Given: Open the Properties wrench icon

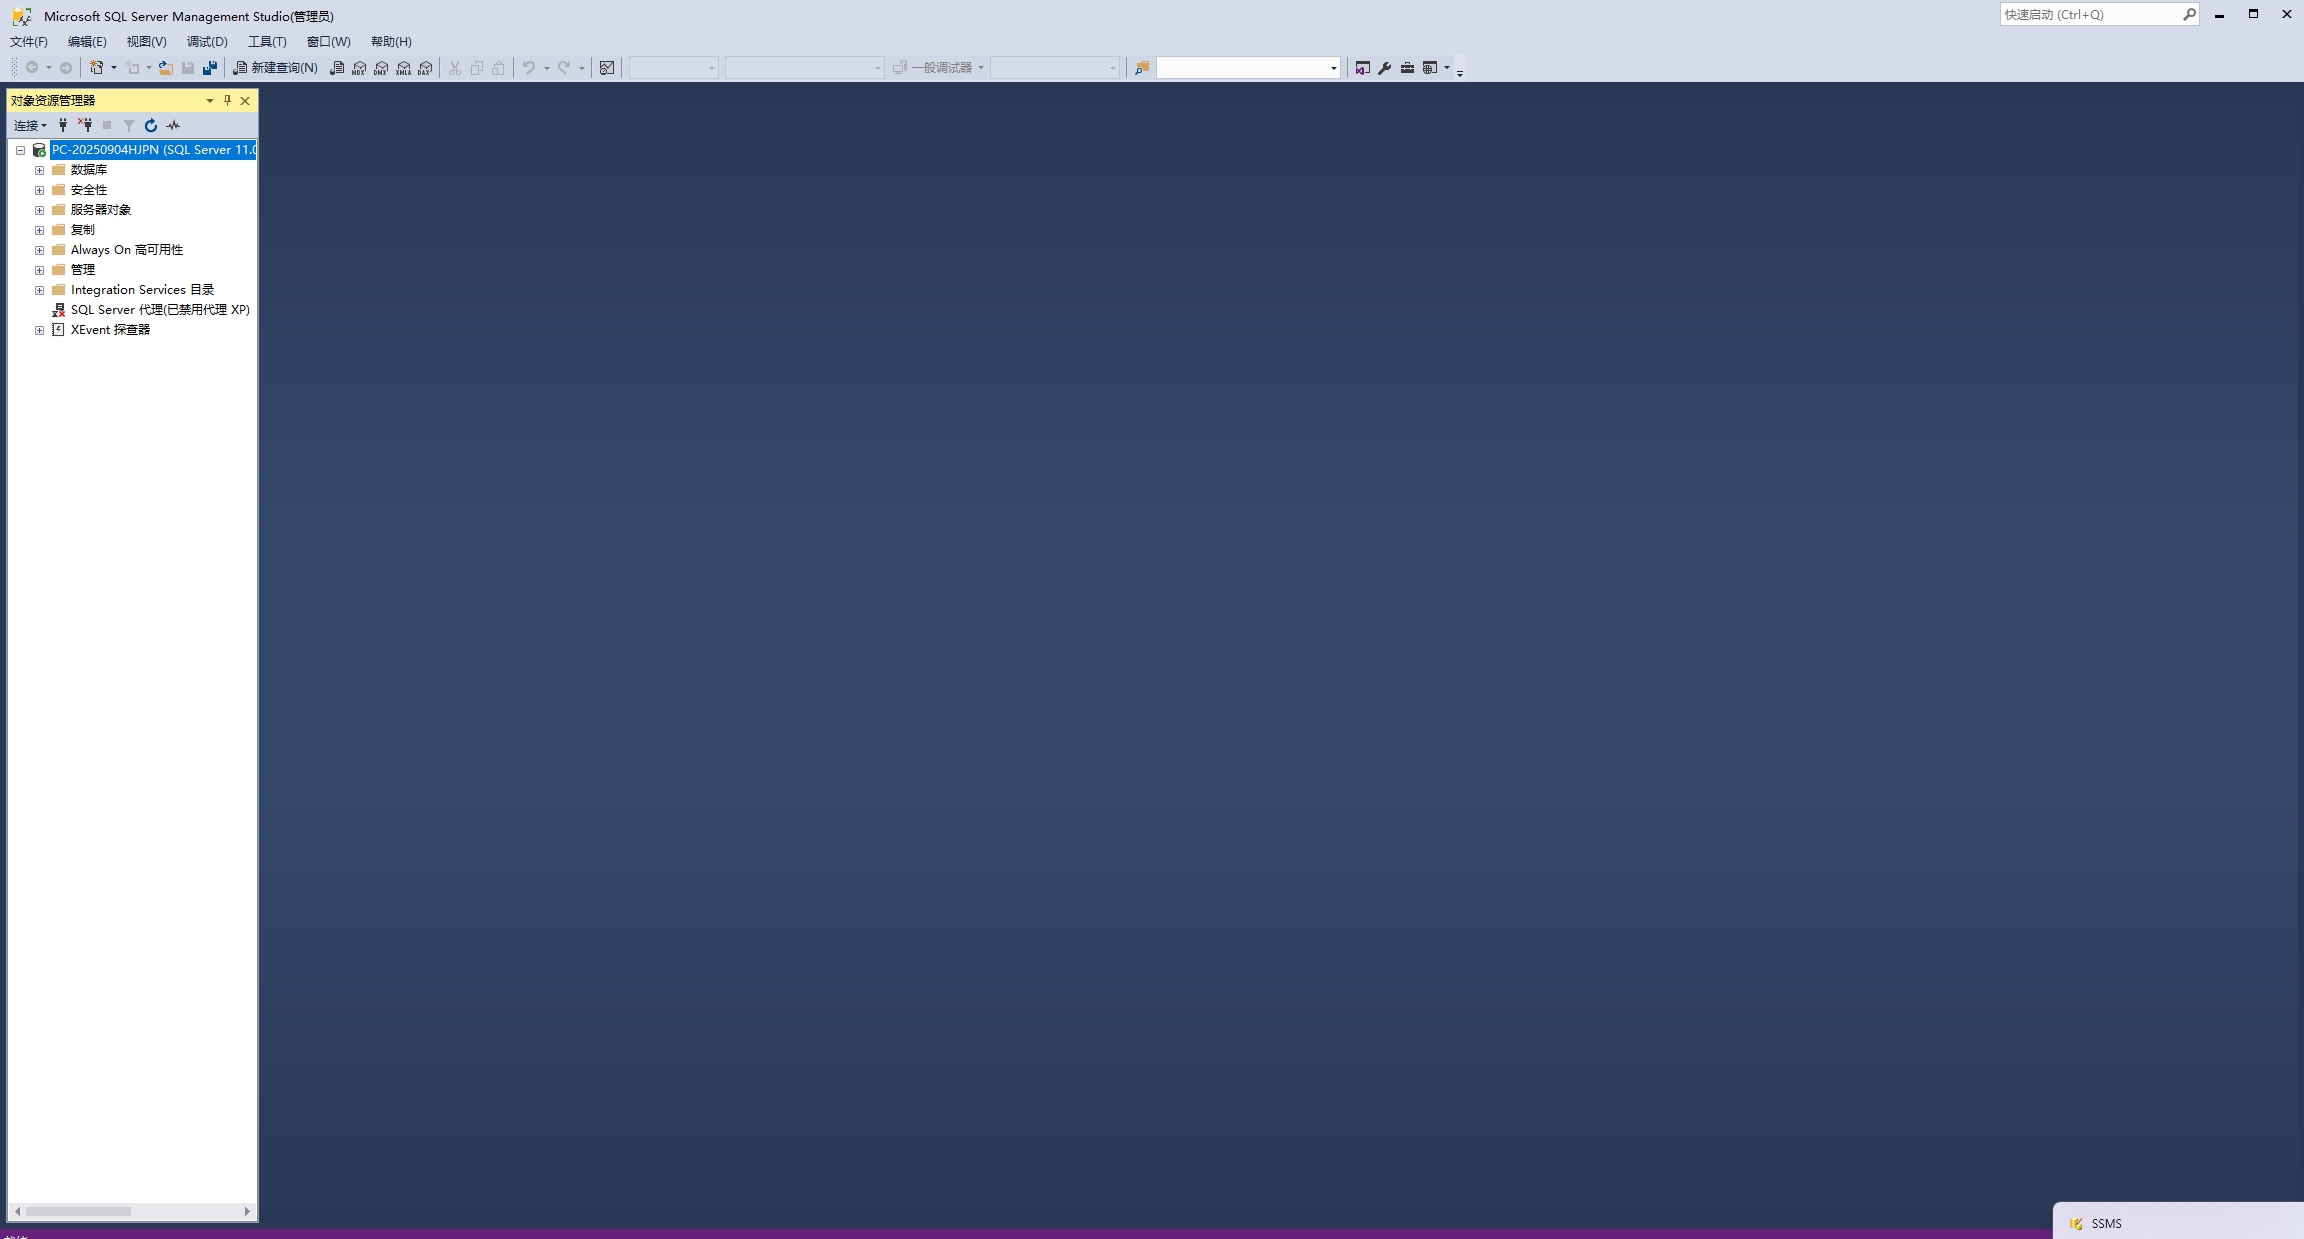Looking at the screenshot, I should (x=1385, y=68).
